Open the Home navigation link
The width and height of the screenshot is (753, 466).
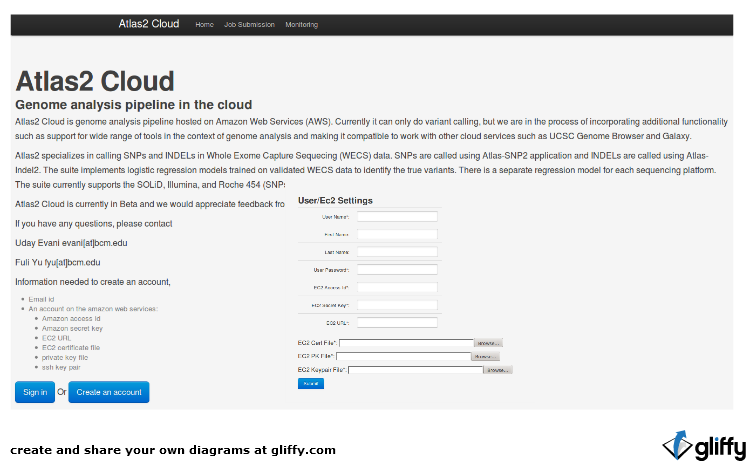[x=204, y=25]
